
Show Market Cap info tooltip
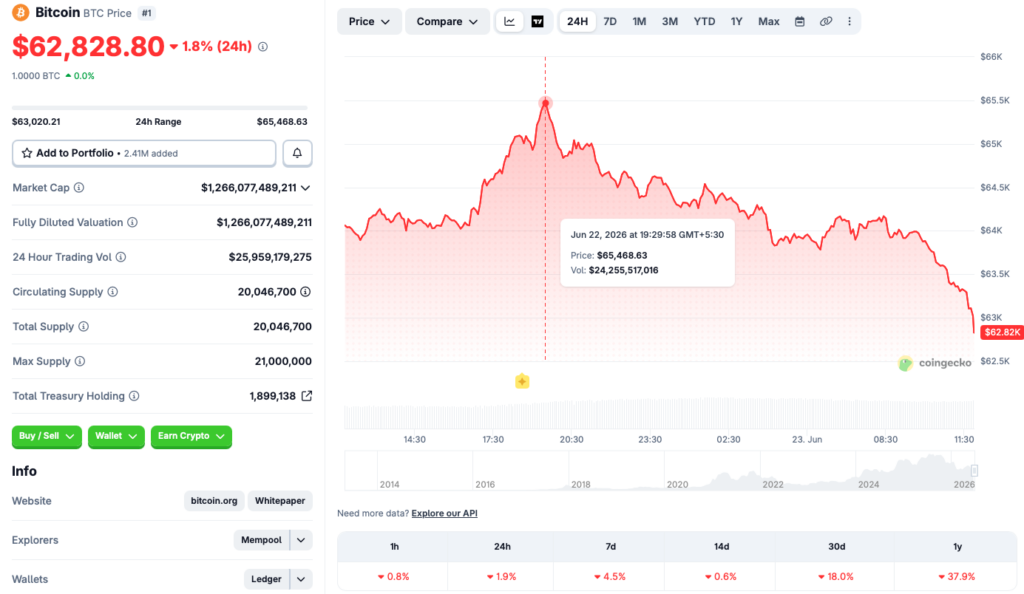(79, 188)
